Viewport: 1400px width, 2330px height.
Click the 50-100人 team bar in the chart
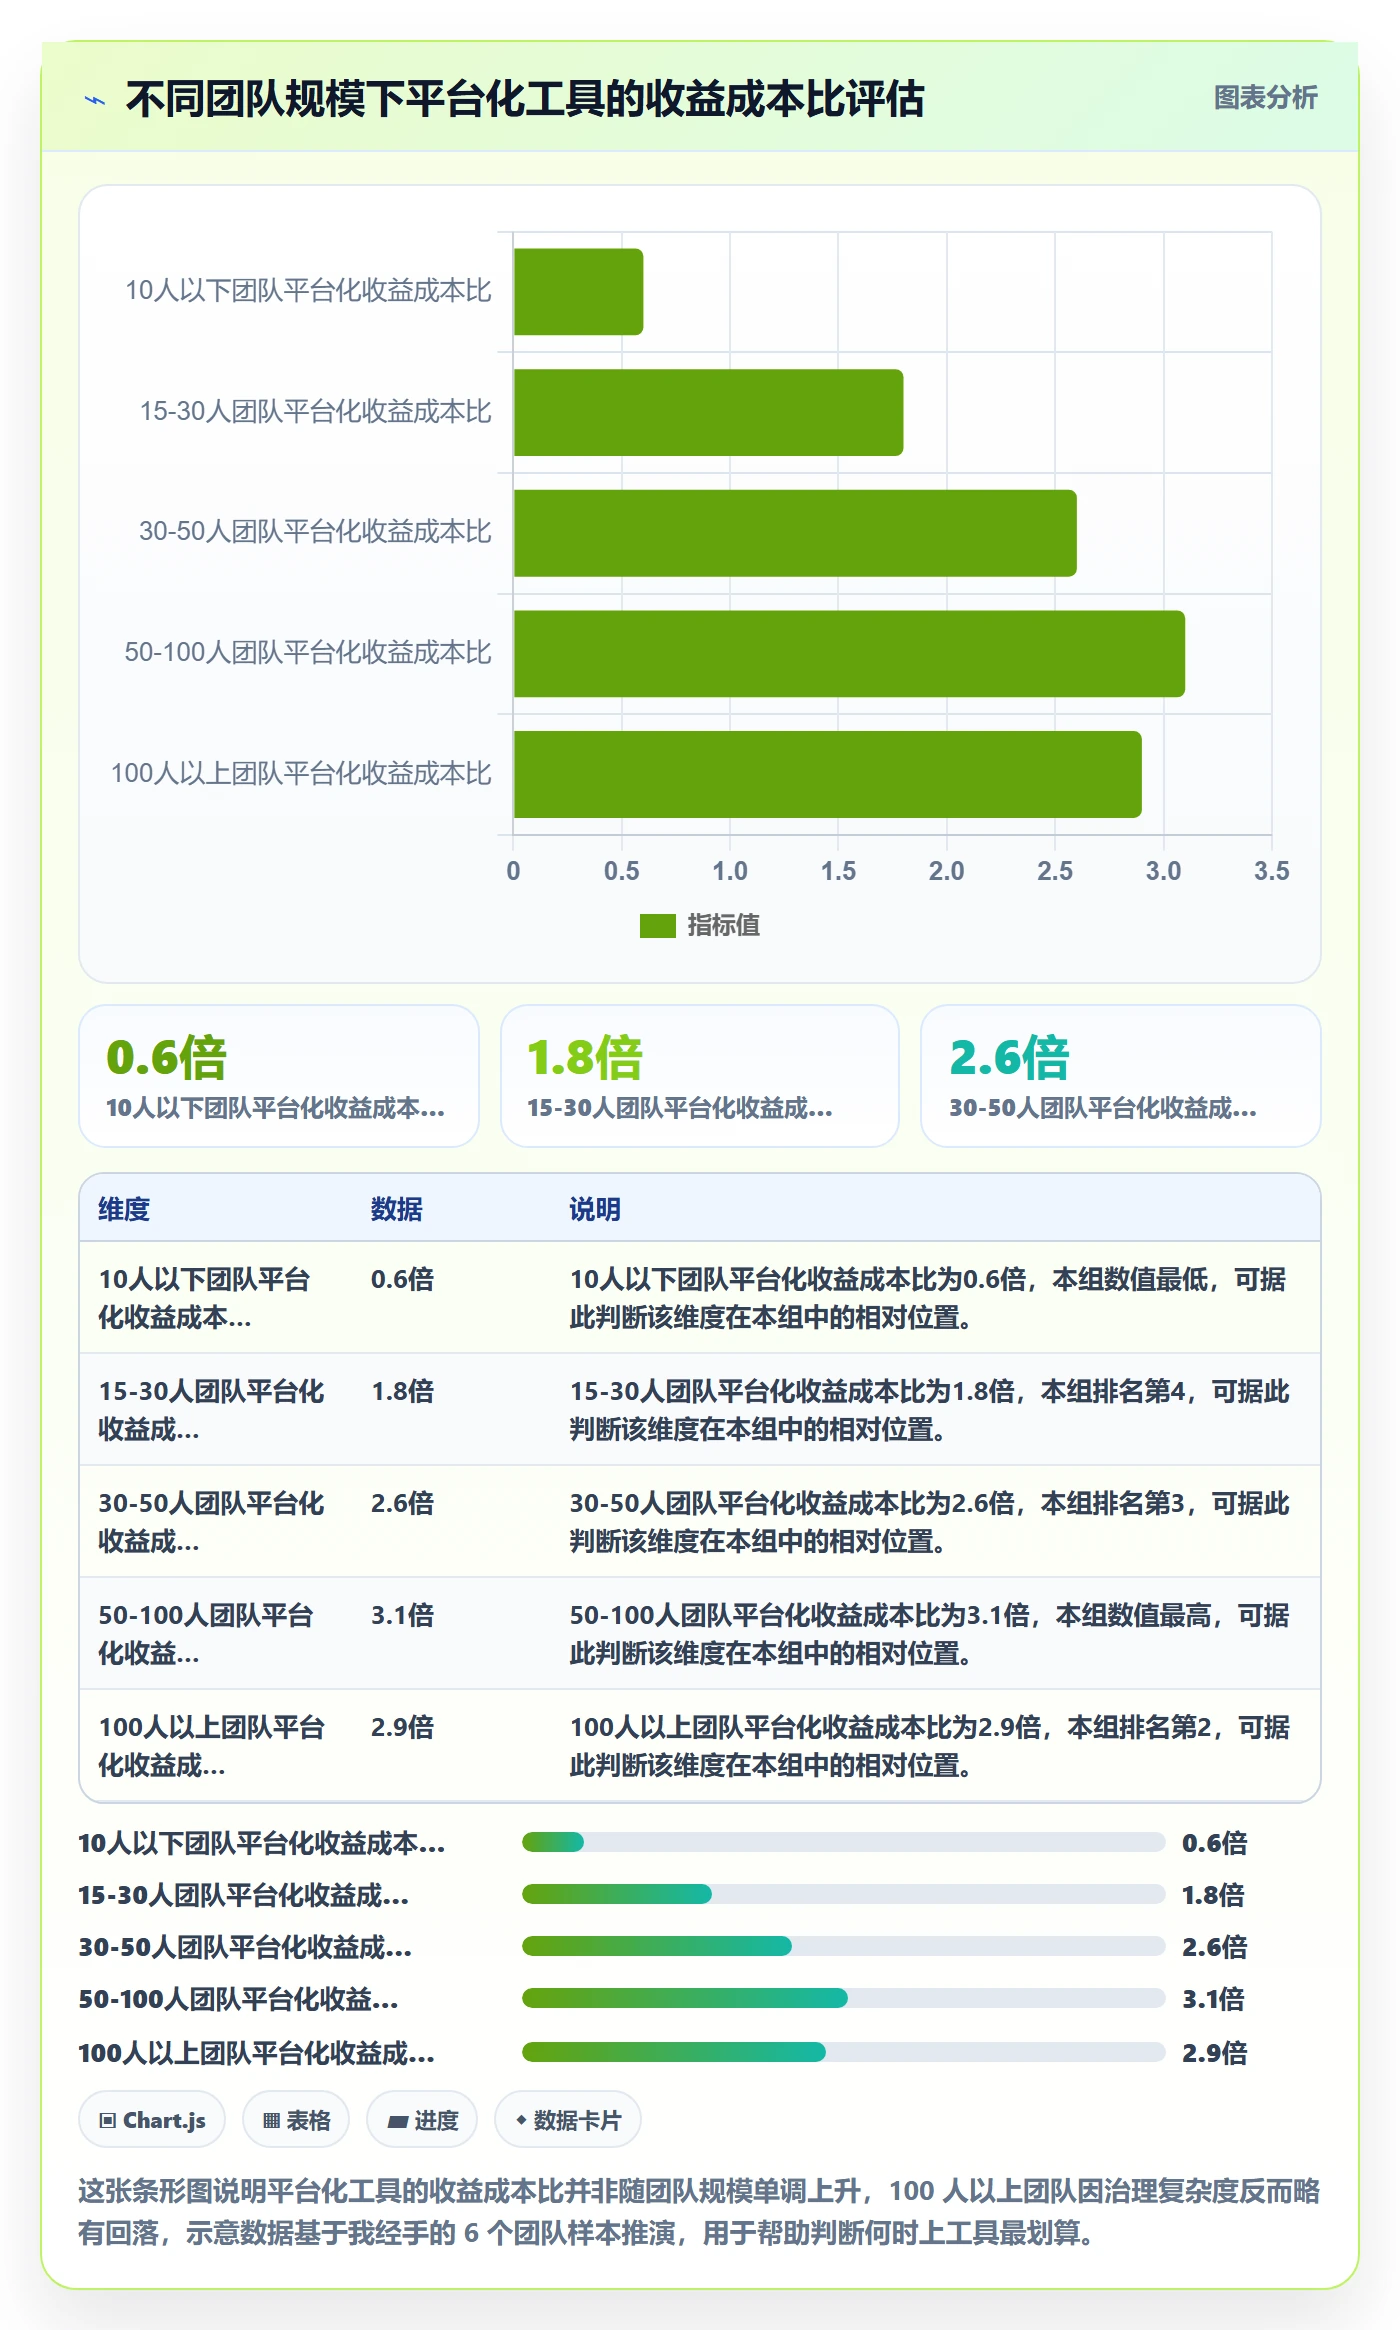pos(849,654)
